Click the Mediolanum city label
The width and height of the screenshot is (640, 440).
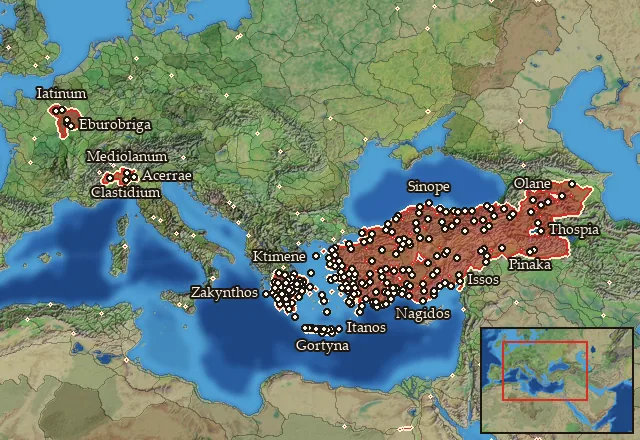click(x=127, y=156)
